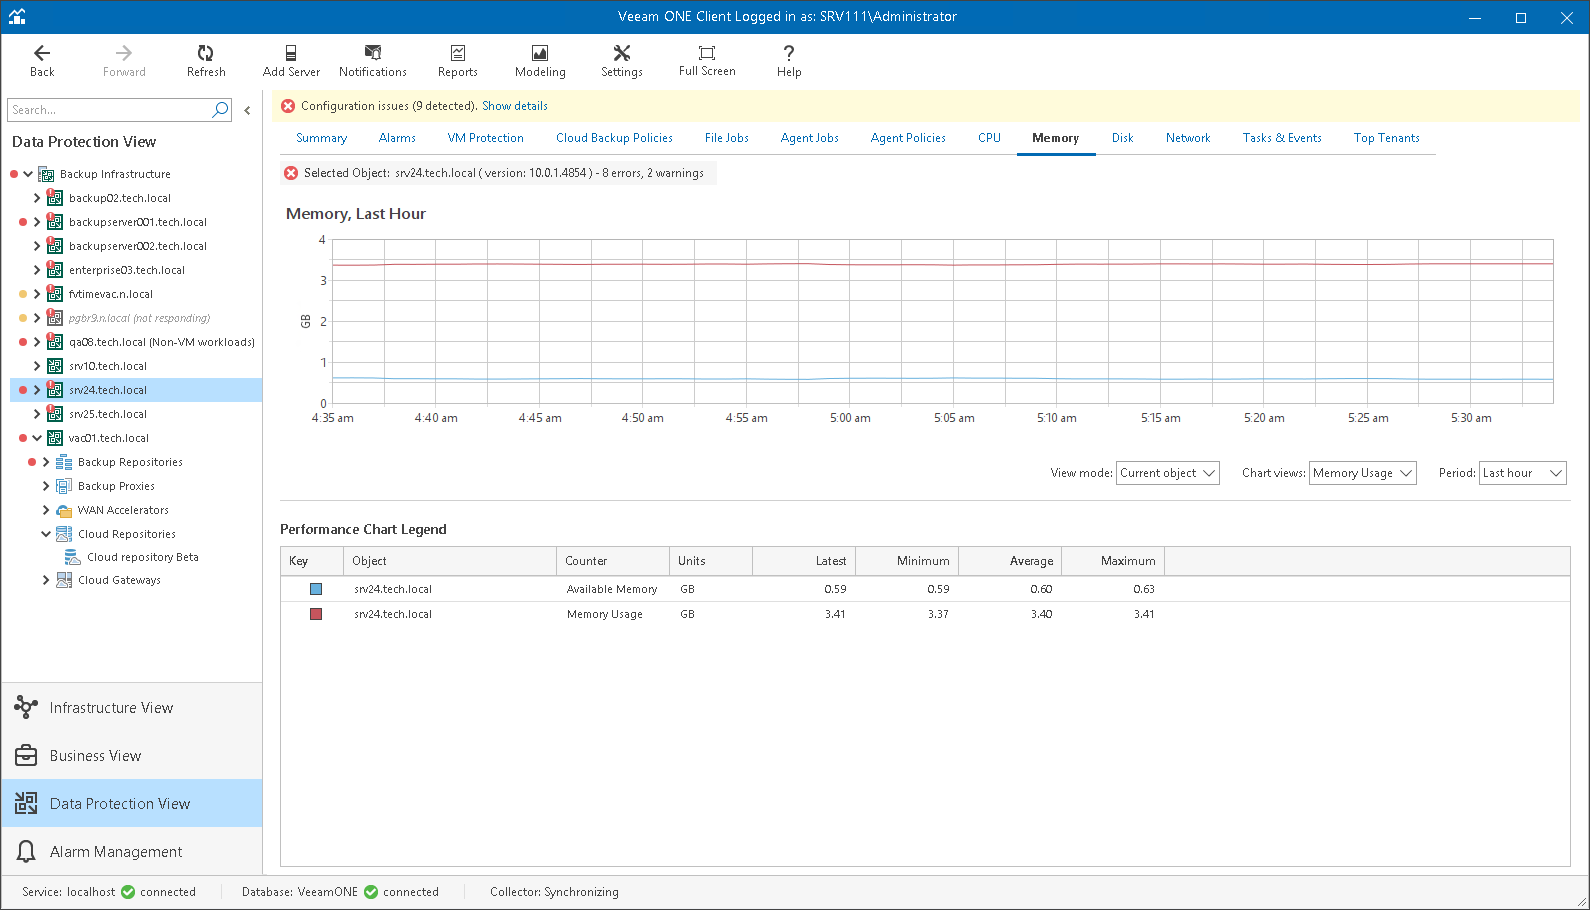The width and height of the screenshot is (1590, 910).
Task: Collapse the left navigation pane arrow
Action: pos(247,111)
